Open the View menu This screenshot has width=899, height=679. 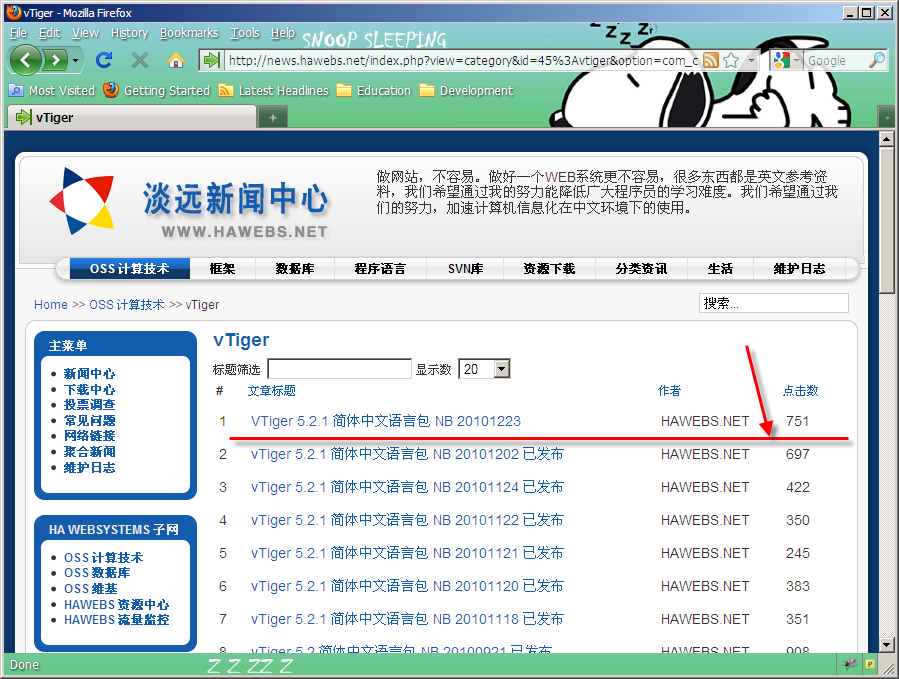click(85, 33)
